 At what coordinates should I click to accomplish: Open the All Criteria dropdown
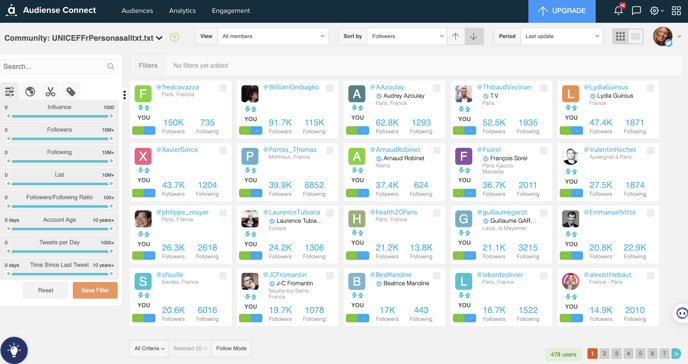pos(149,348)
